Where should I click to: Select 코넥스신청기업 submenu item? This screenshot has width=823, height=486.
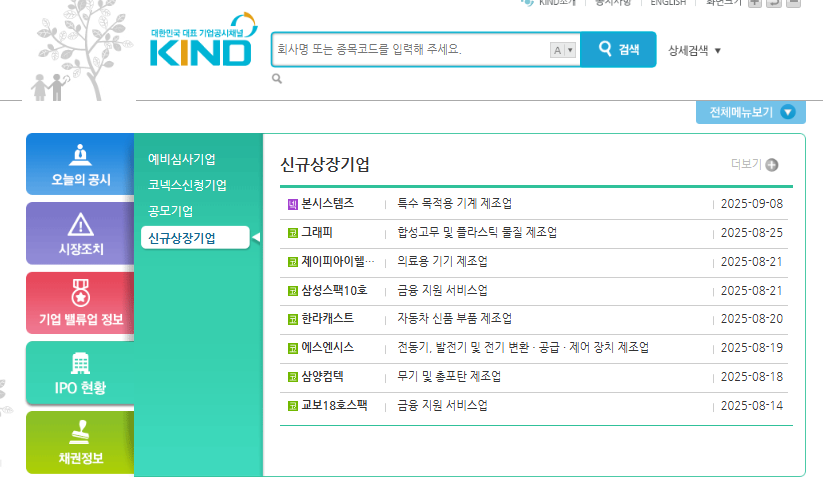[x=187, y=185]
